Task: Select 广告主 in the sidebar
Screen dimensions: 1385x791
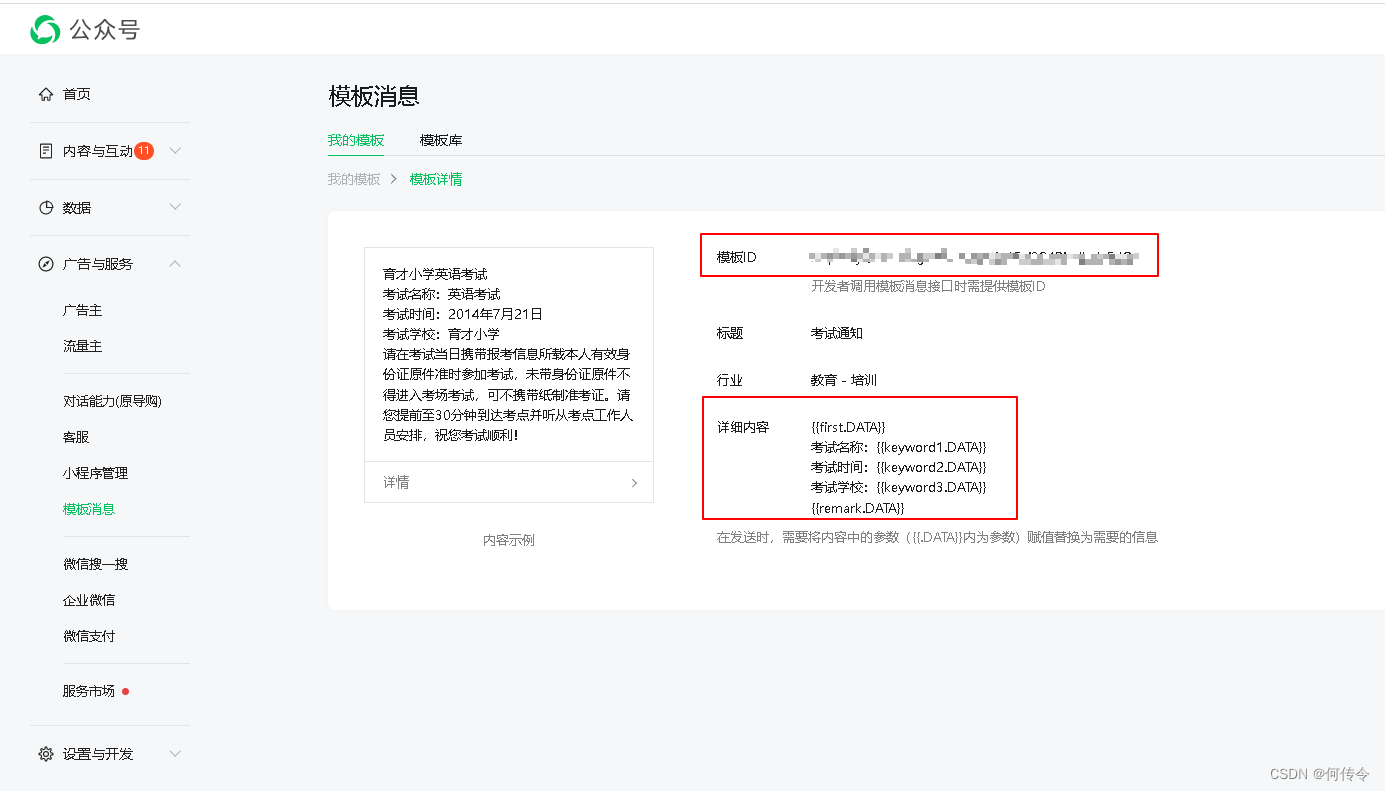Action: point(83,311)
